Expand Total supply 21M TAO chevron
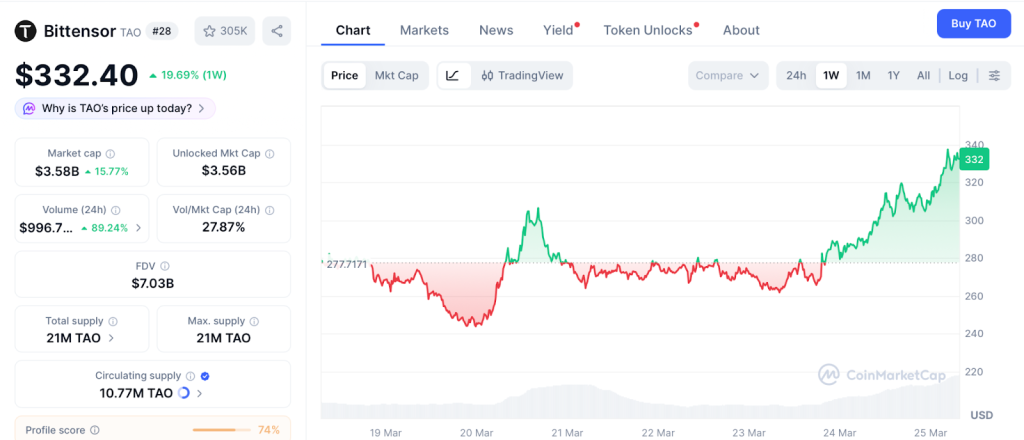The width and height of the screenshot is (1024, 440). (109, 338)
